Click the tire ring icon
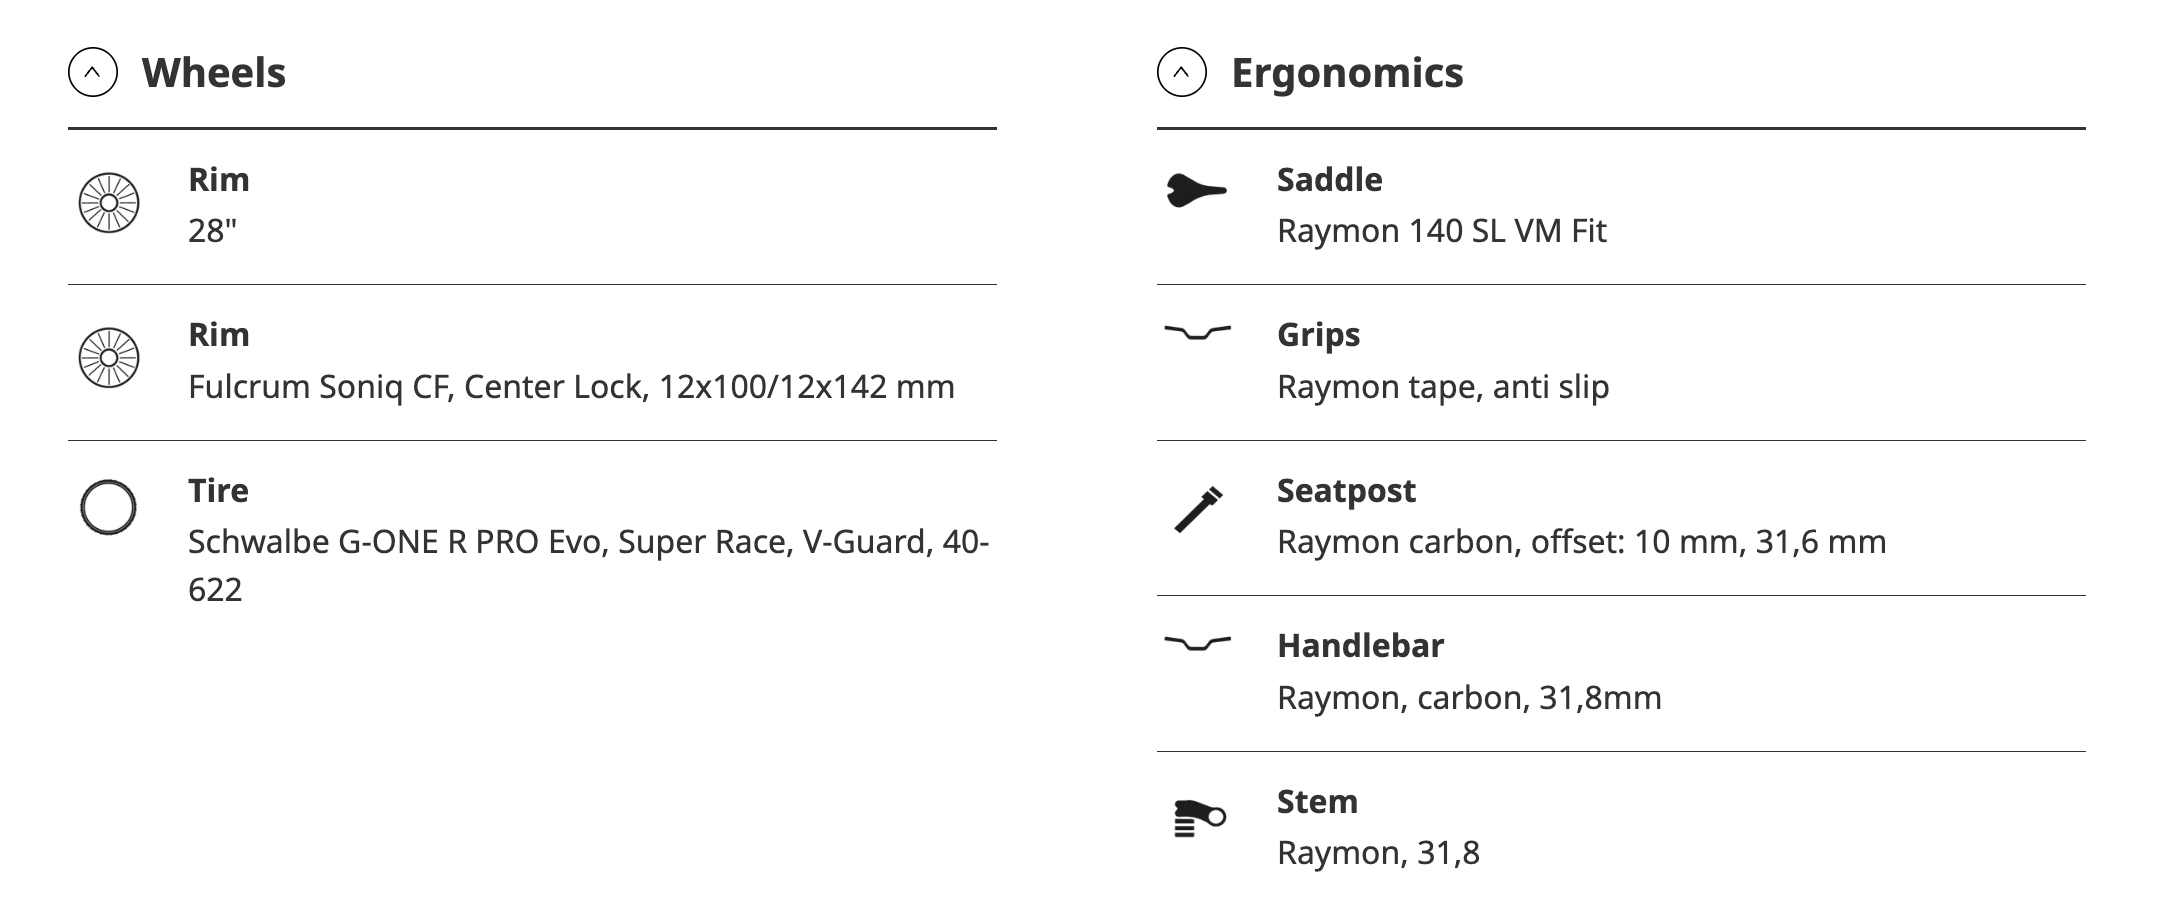 (108, 508)
